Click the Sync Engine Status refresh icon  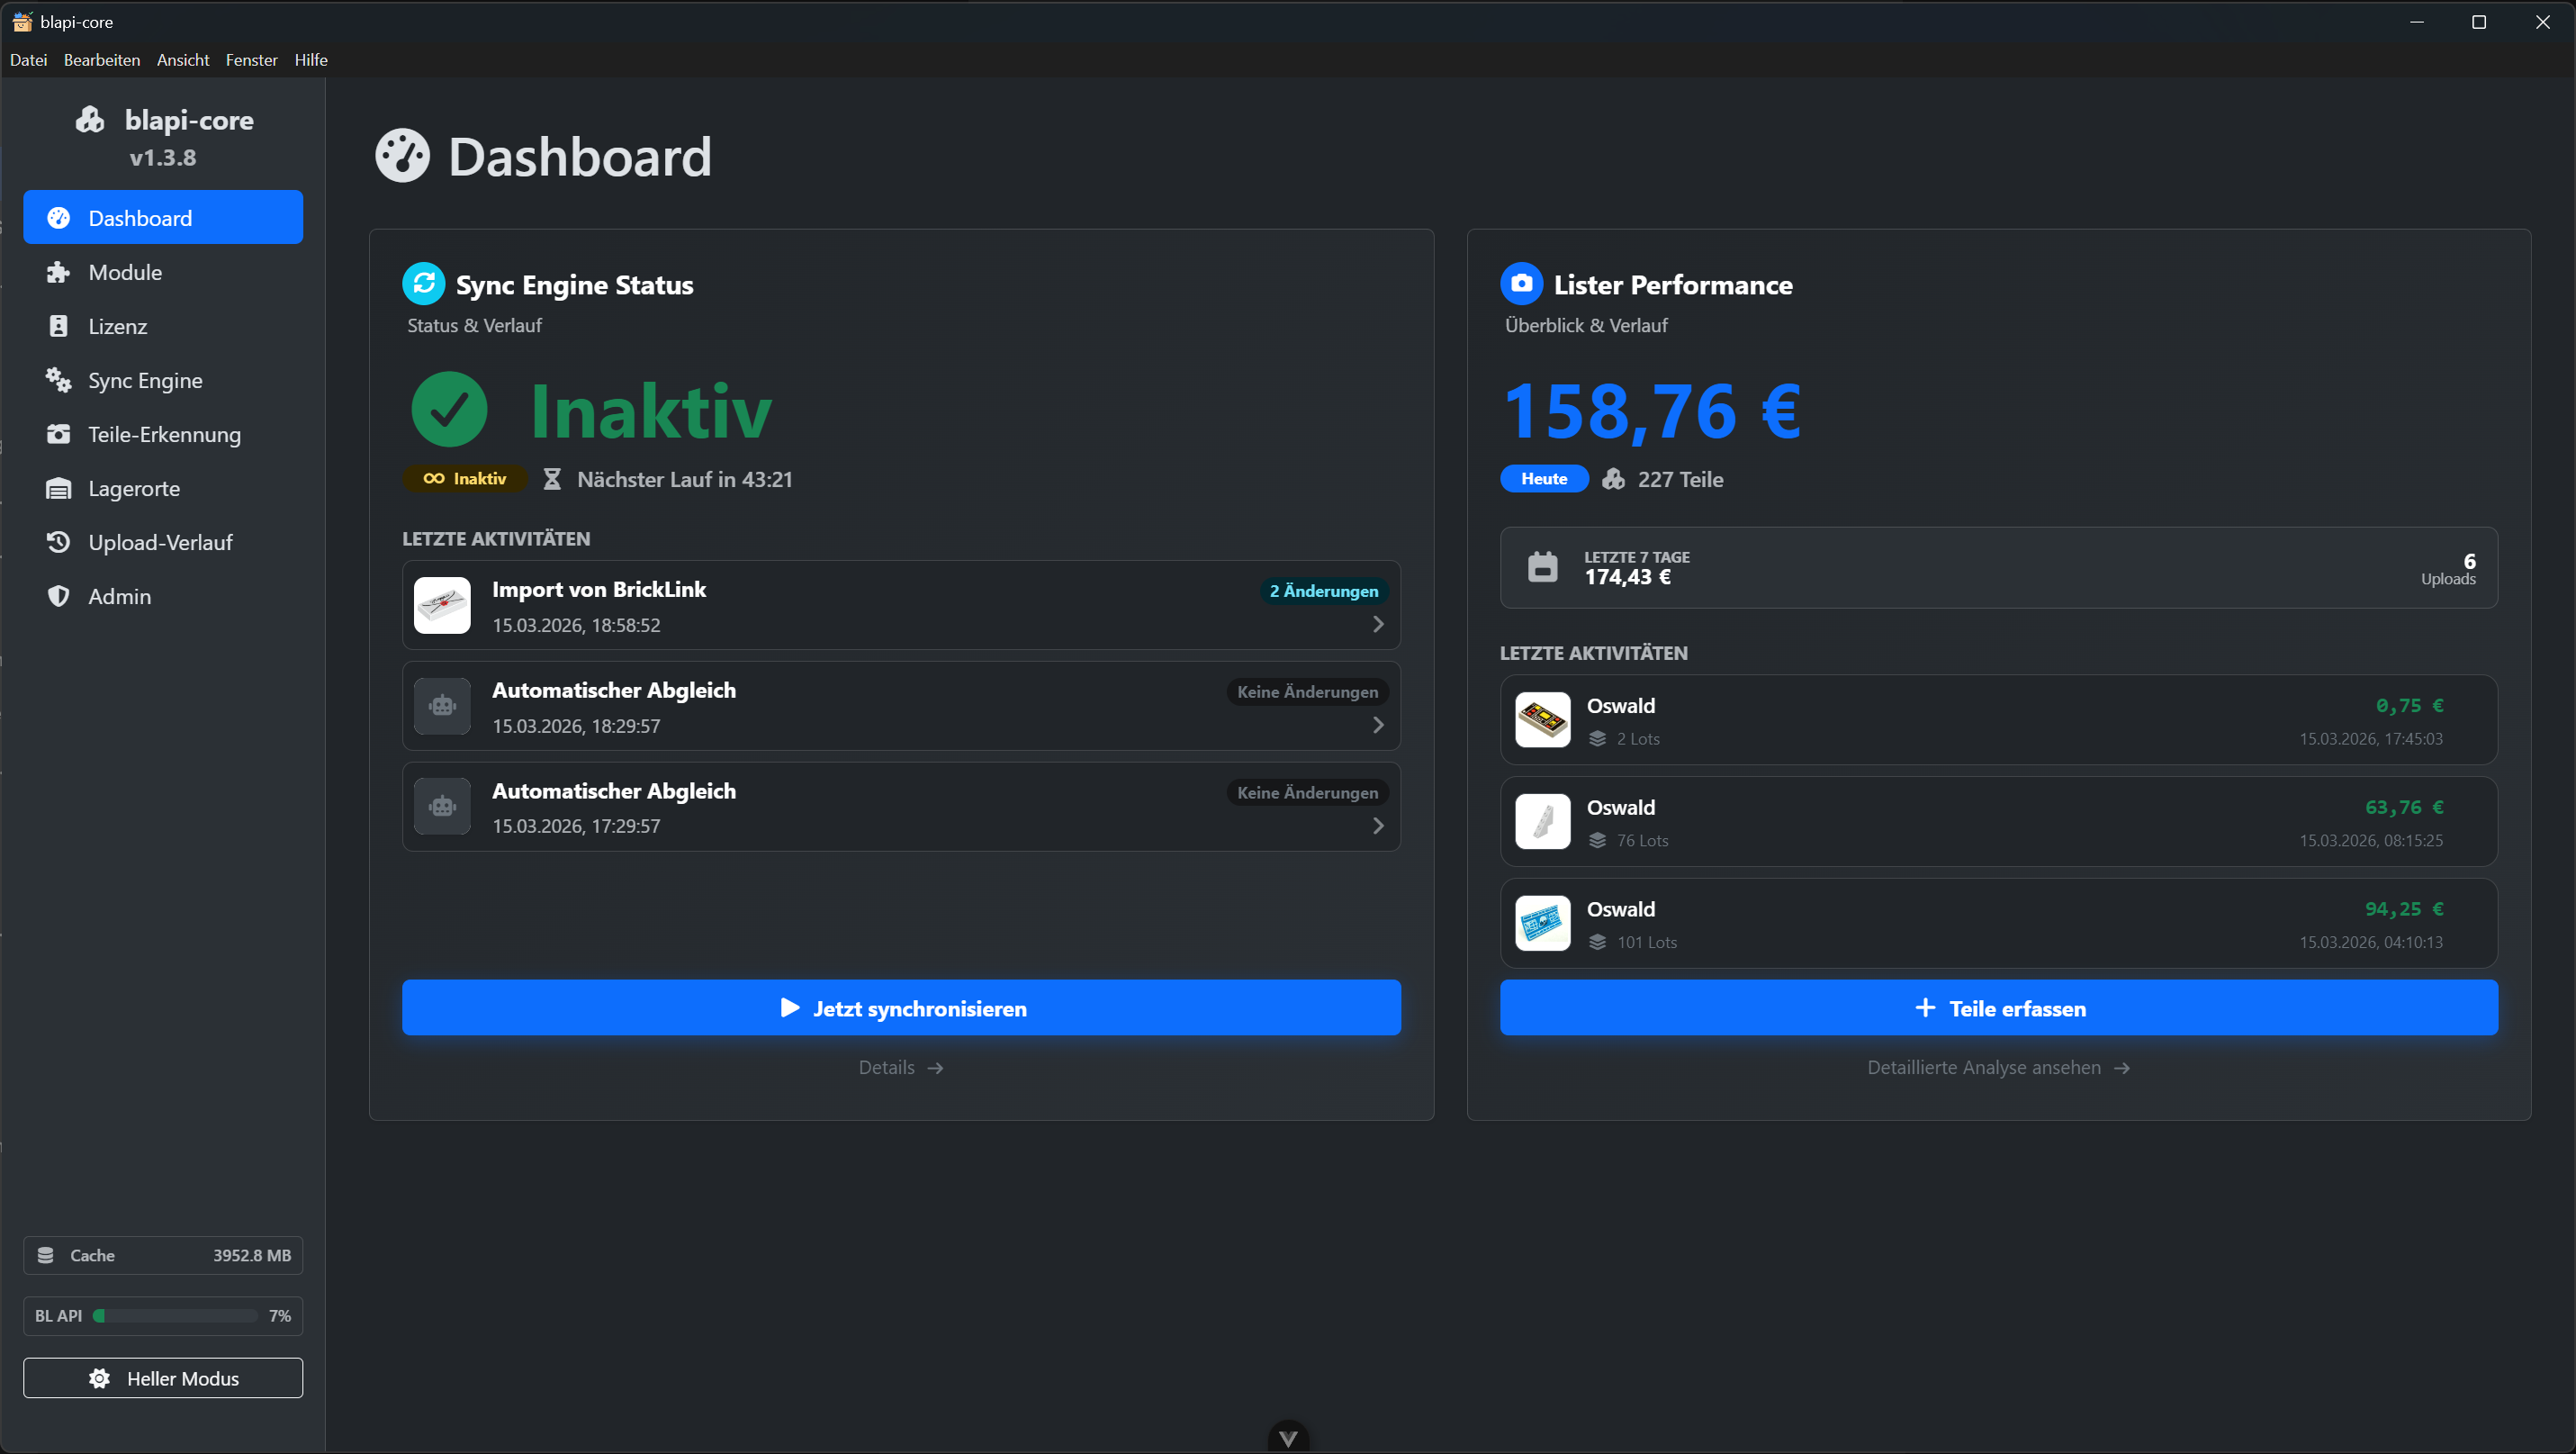424,283
